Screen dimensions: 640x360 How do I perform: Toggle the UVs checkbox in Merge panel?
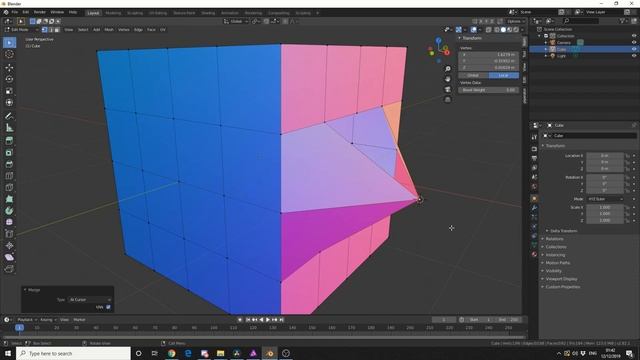108,307
